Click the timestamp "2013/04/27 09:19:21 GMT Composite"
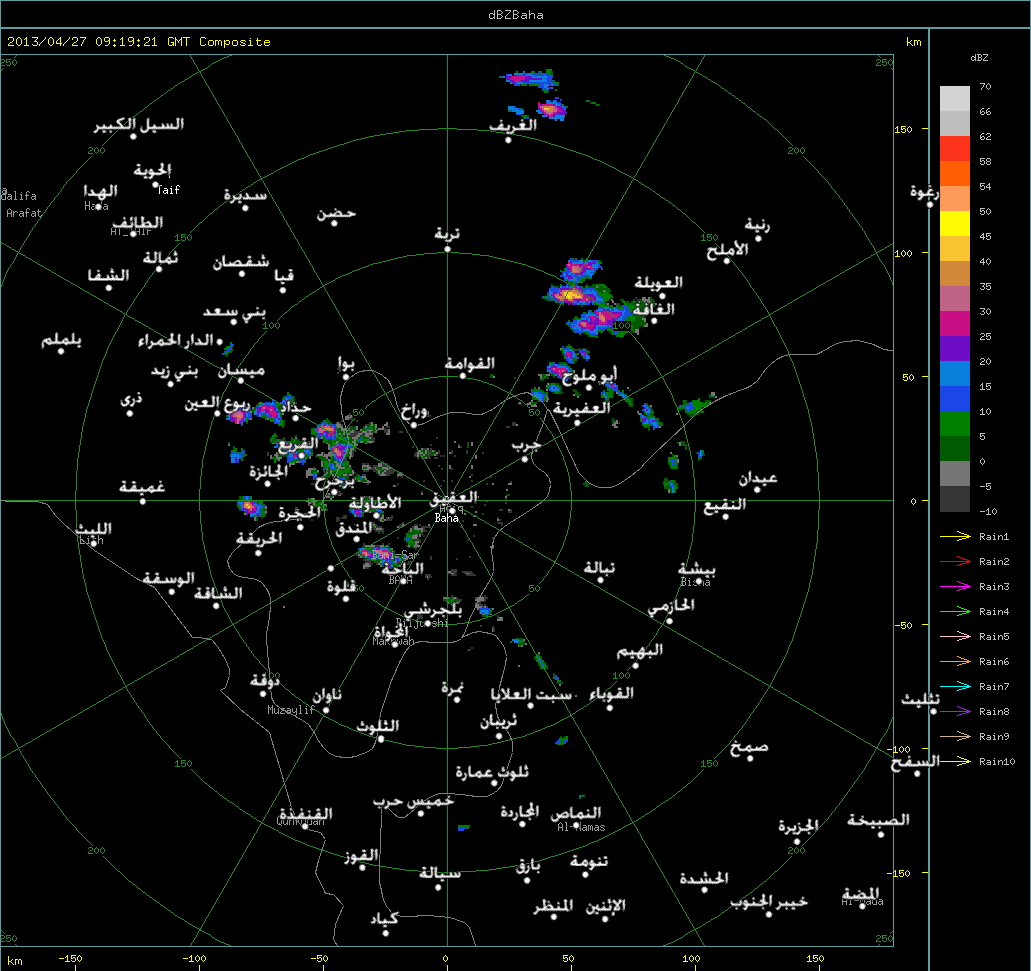The image size is (1031, 971). click(x=139, y=42)
